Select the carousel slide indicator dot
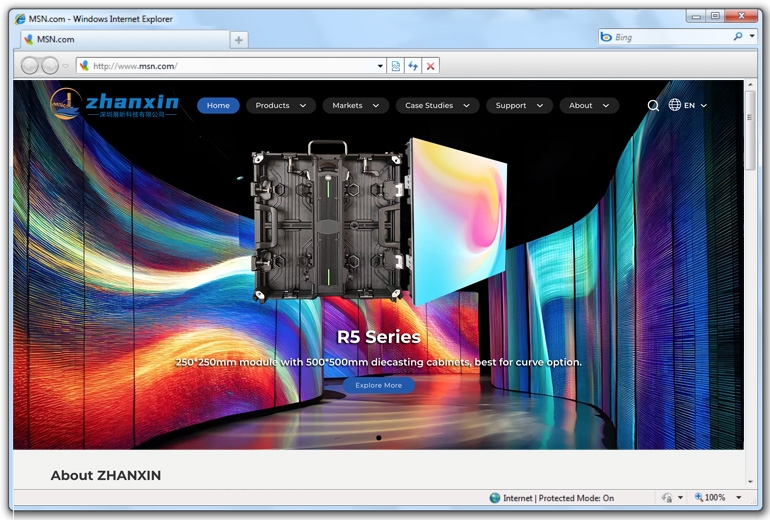Viewport: 770px width, 520px height. pyautogui.click(x=378, y=438)
